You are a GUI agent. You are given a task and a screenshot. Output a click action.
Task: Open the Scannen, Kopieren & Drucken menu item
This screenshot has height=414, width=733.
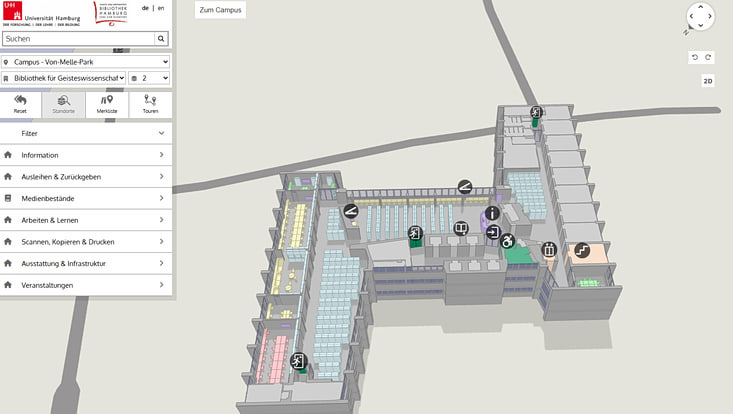tap(86, 242)
